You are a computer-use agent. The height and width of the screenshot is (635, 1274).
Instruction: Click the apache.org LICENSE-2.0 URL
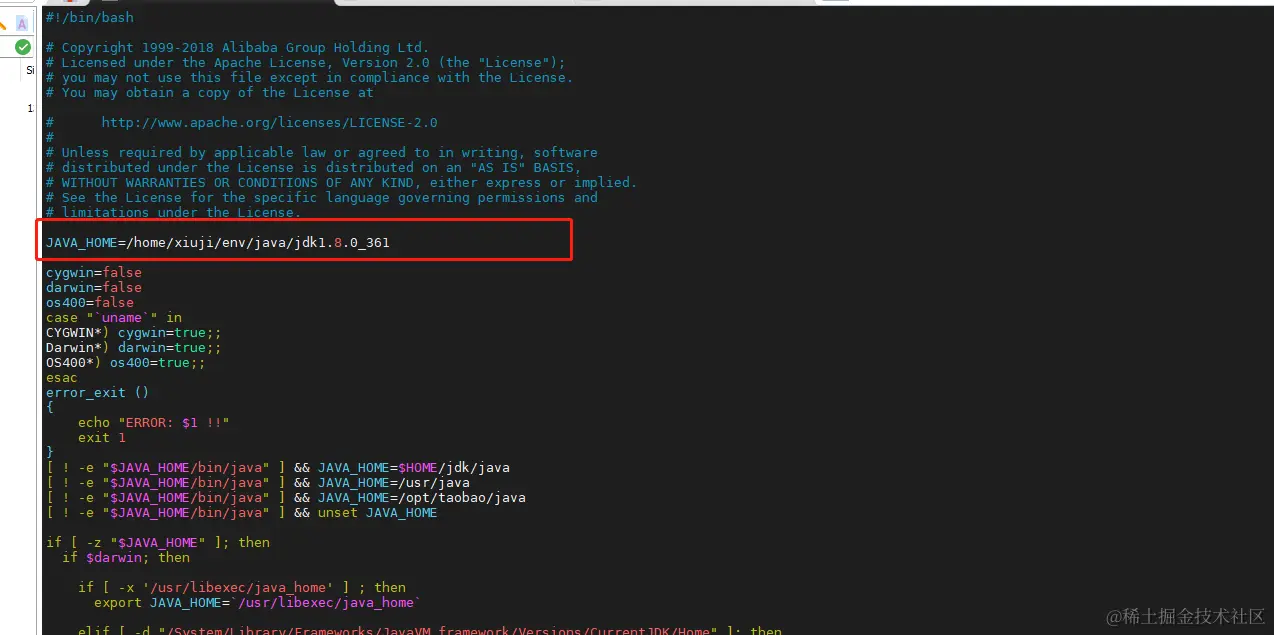click(269, 122)
